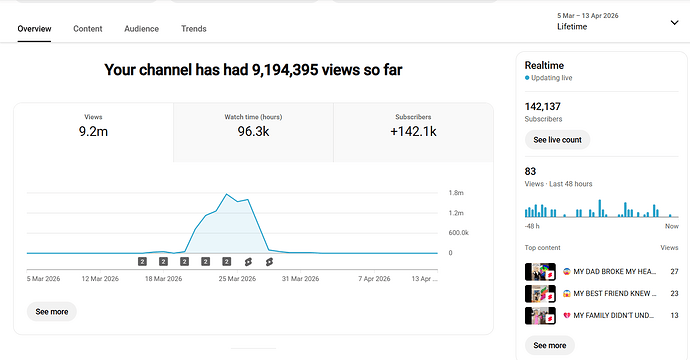Click See more under Top content
The height and width of the screenshot is (360, 690).
point(550,345)
